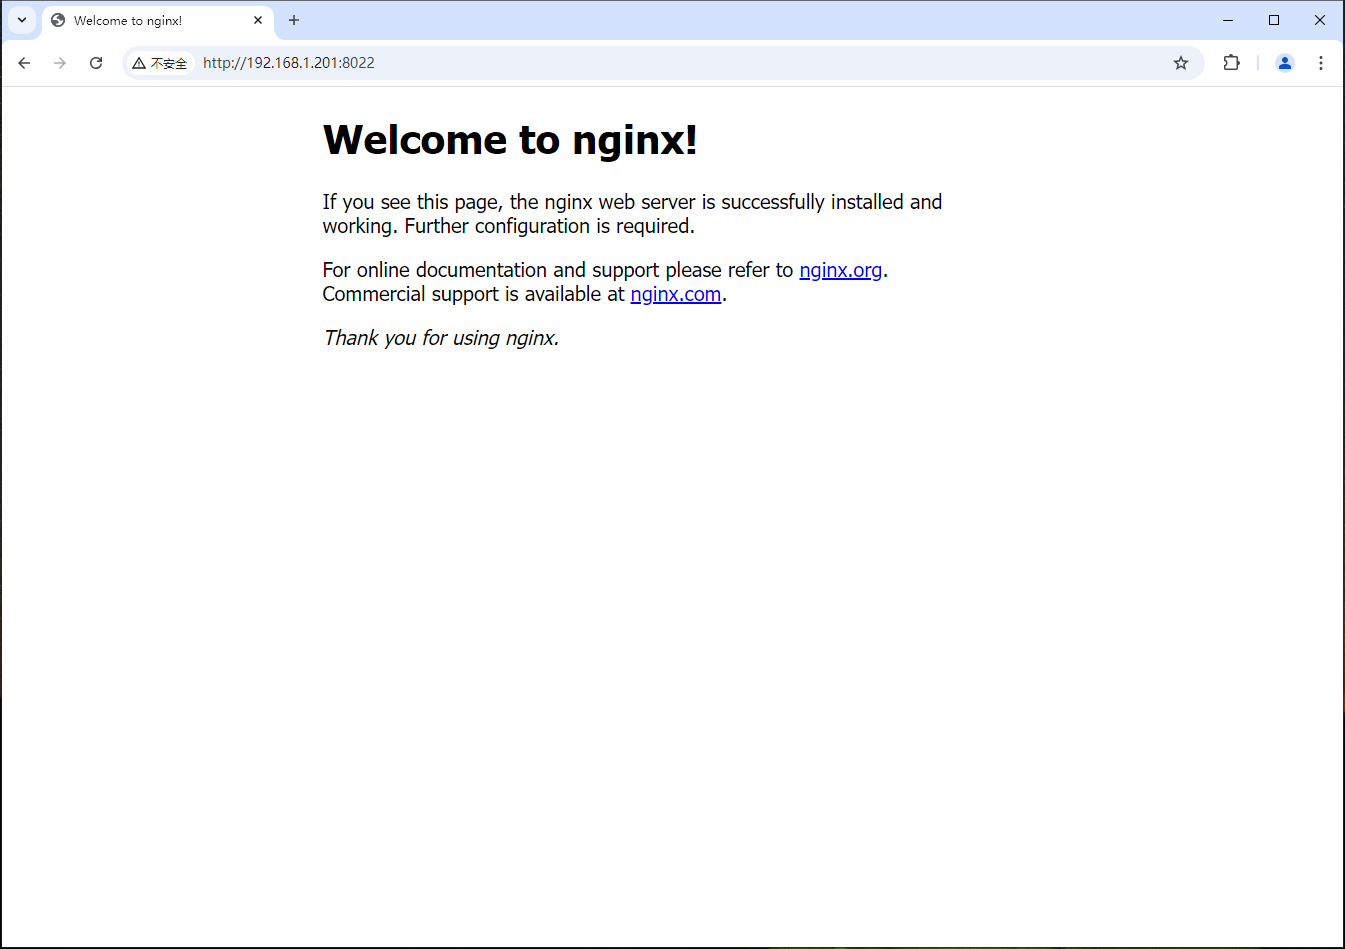Open the user profile avatar menu
1345x949 pixels.
pos(1285,63)
